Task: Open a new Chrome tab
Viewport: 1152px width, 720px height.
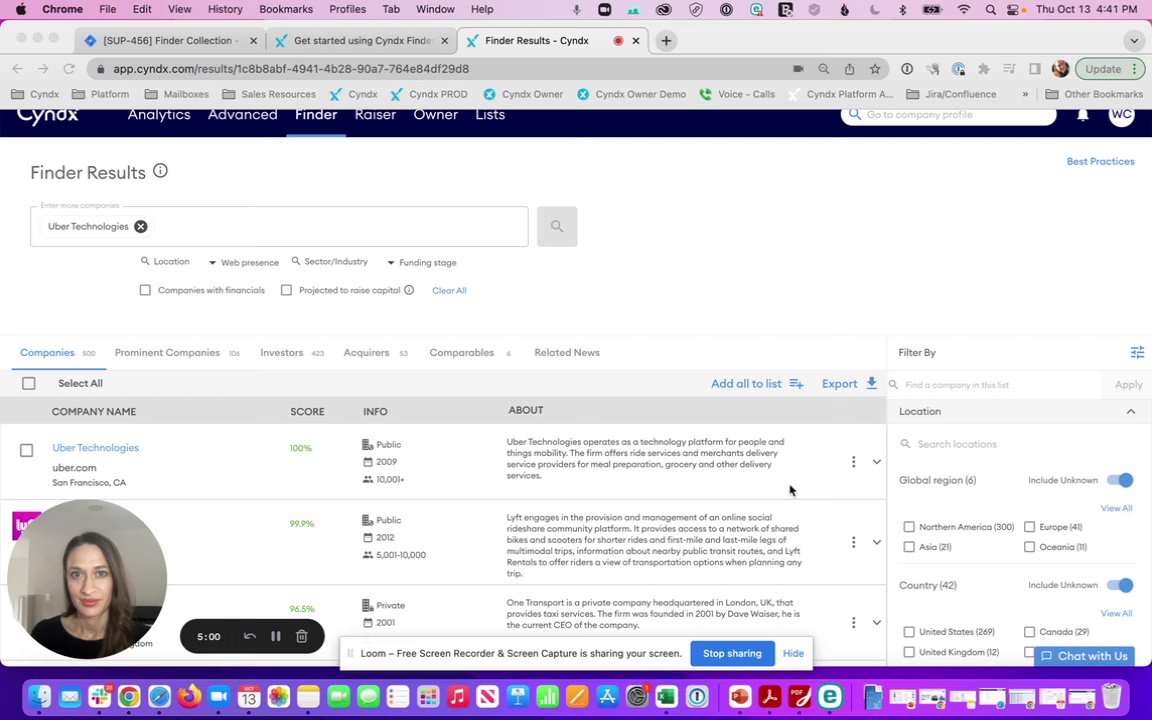Action: pos(666,41)
